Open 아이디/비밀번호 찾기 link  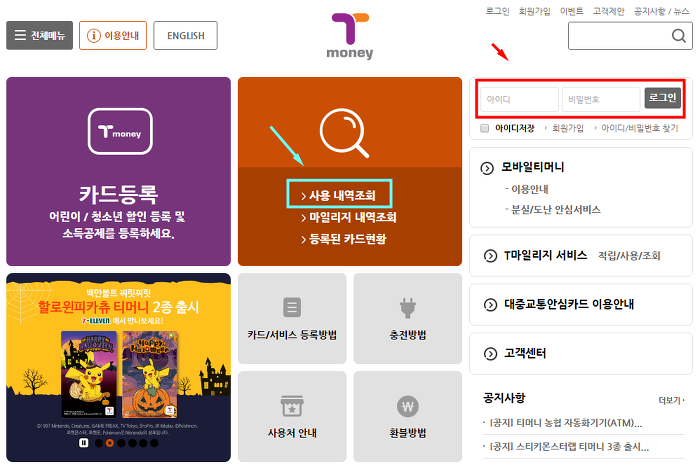(640, 128)
